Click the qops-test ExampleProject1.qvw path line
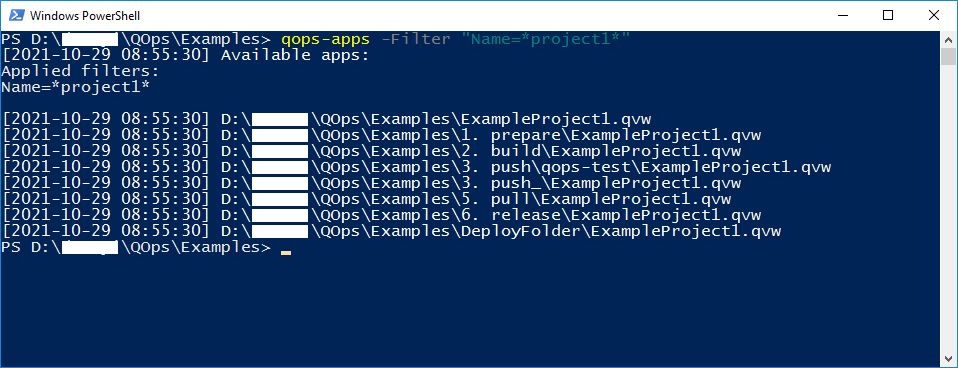This screenshot has width=958, height=368. click(x=416, y=167)
